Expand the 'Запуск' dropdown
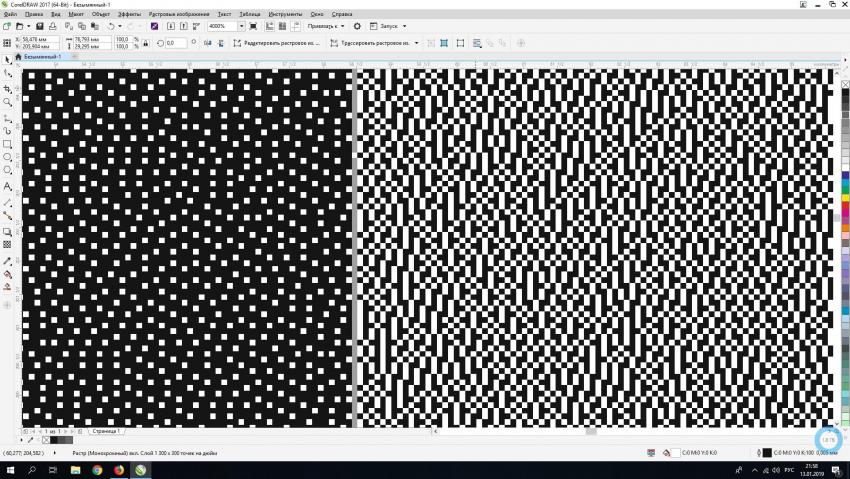 (x=392, y=26)
